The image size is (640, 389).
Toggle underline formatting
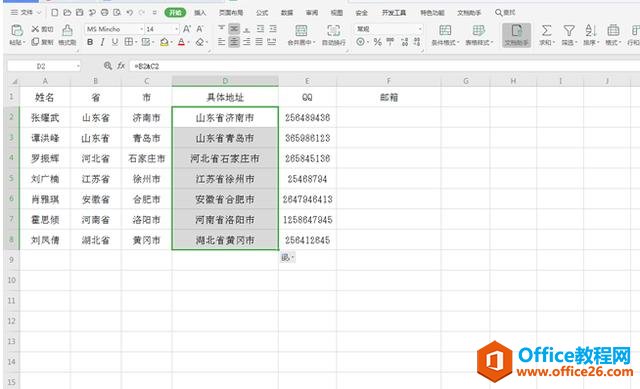click(115, 42)
